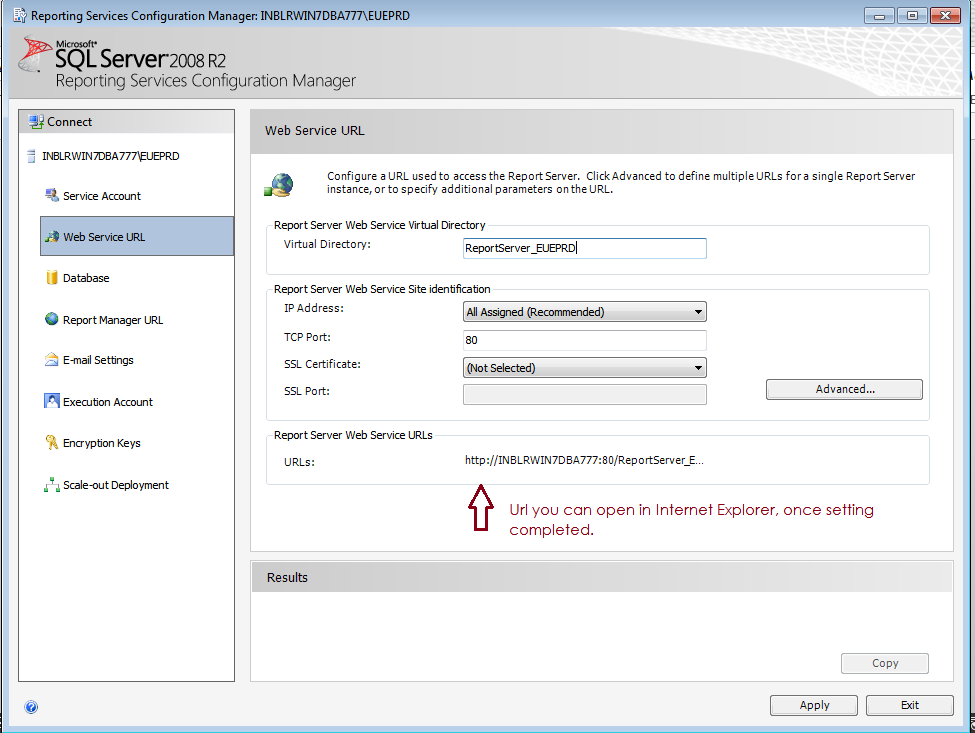Click the Service Account icon
975x733 pixels.
coord(52,195)
